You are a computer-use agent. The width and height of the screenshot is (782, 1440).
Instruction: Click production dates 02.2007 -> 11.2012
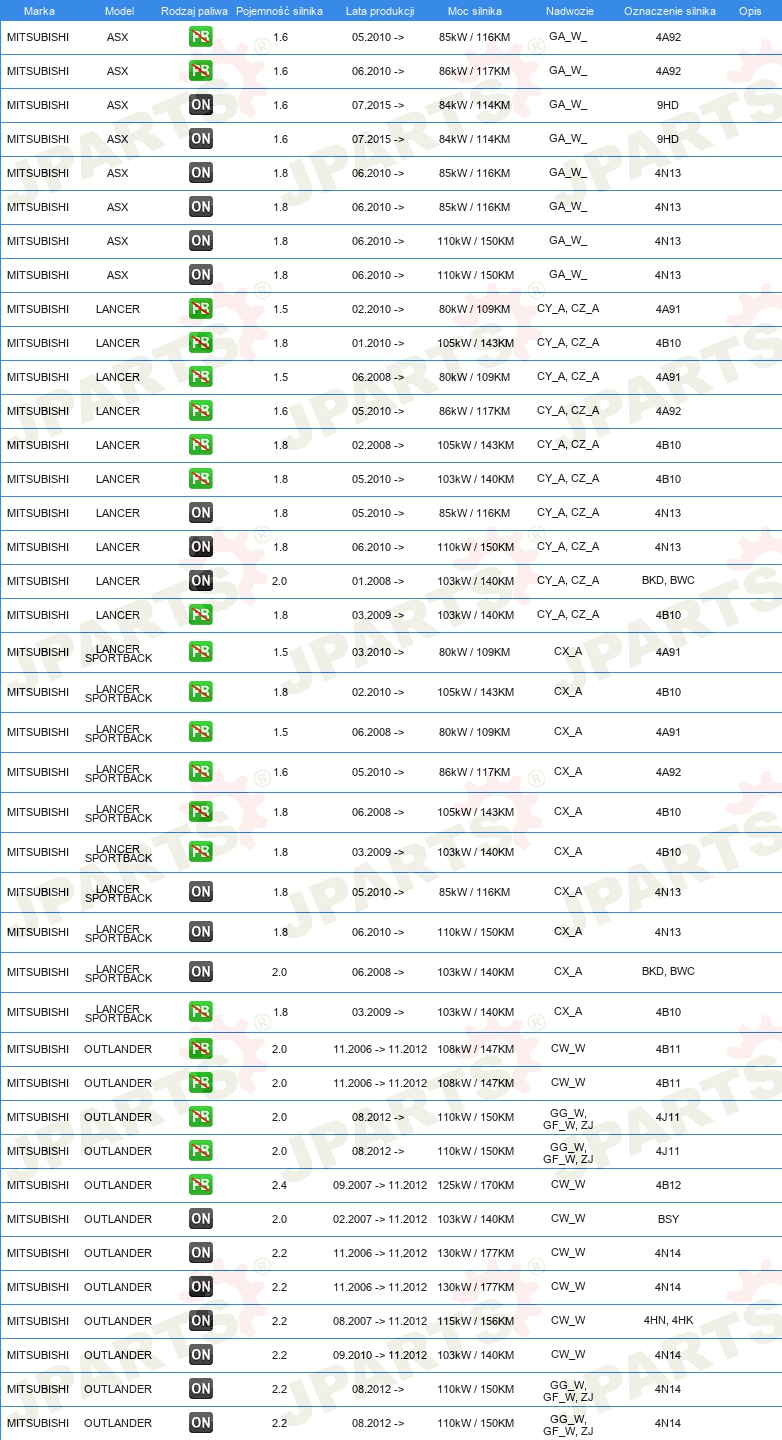tap(380, 1219)
